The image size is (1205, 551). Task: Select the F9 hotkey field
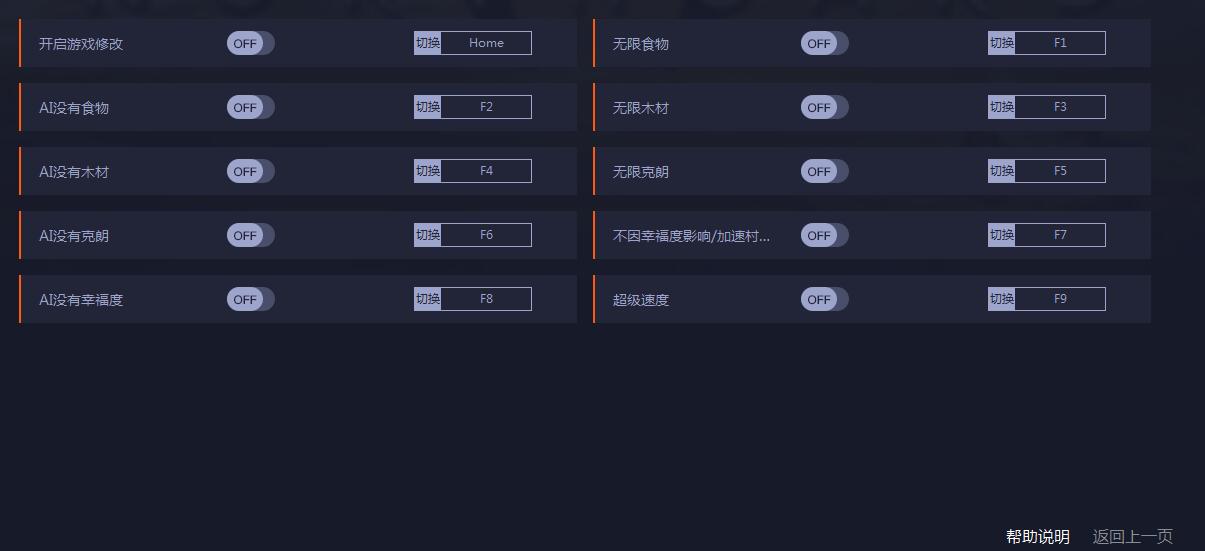(x=1060, y=299)
